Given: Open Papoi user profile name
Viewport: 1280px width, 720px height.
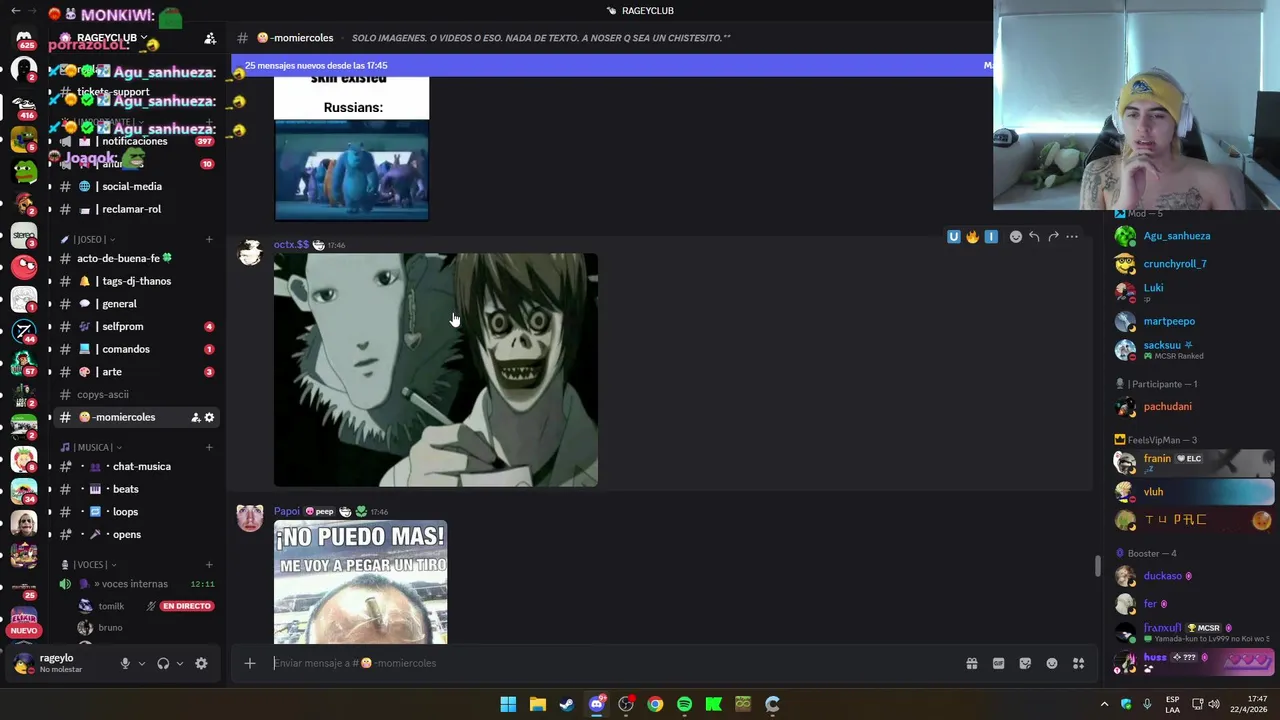Looking at the screenshot, I should point(286,511).
